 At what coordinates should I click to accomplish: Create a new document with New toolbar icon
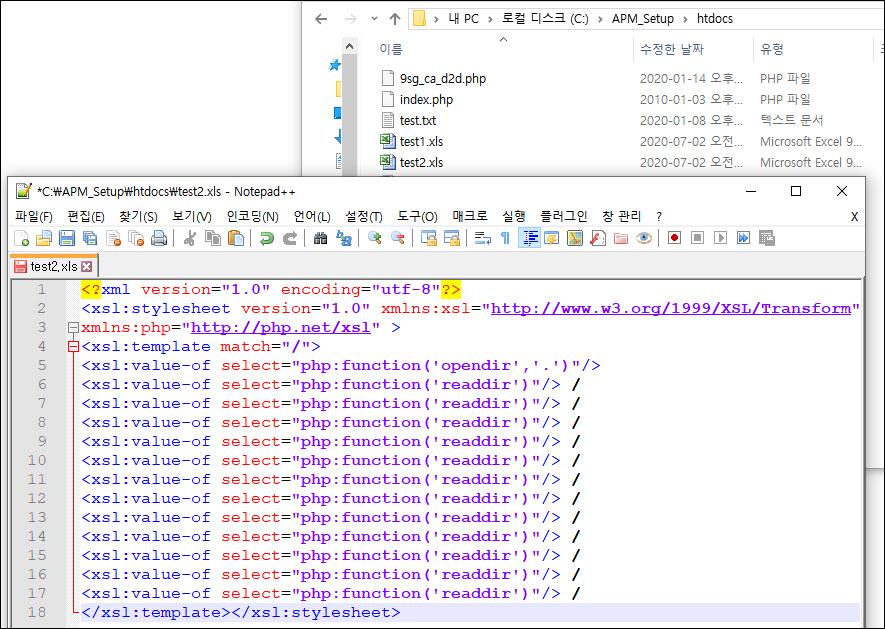pyautogui.click(x=21, y=238)
